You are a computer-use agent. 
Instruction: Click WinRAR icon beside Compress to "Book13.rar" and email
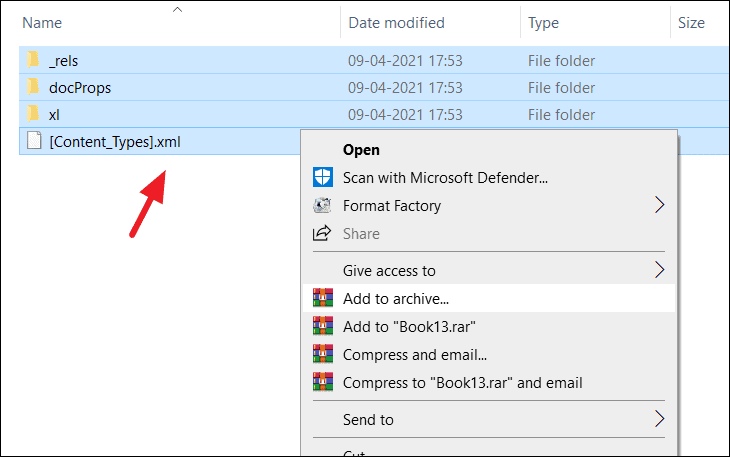(323, 382)
